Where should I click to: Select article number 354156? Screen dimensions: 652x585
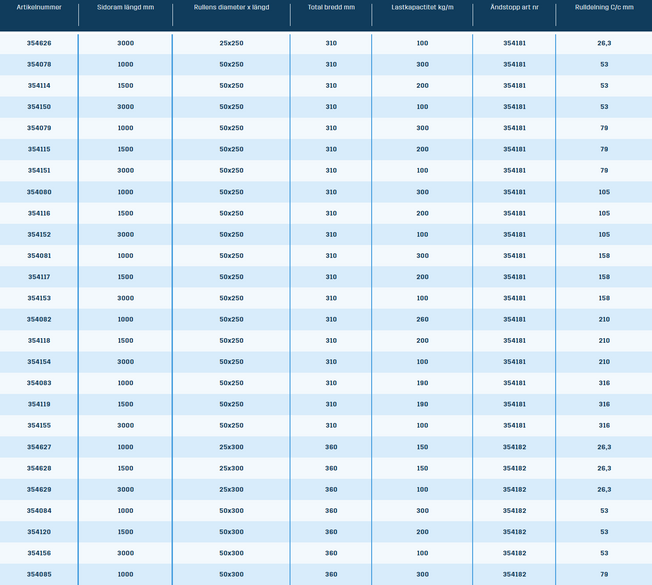39,553
